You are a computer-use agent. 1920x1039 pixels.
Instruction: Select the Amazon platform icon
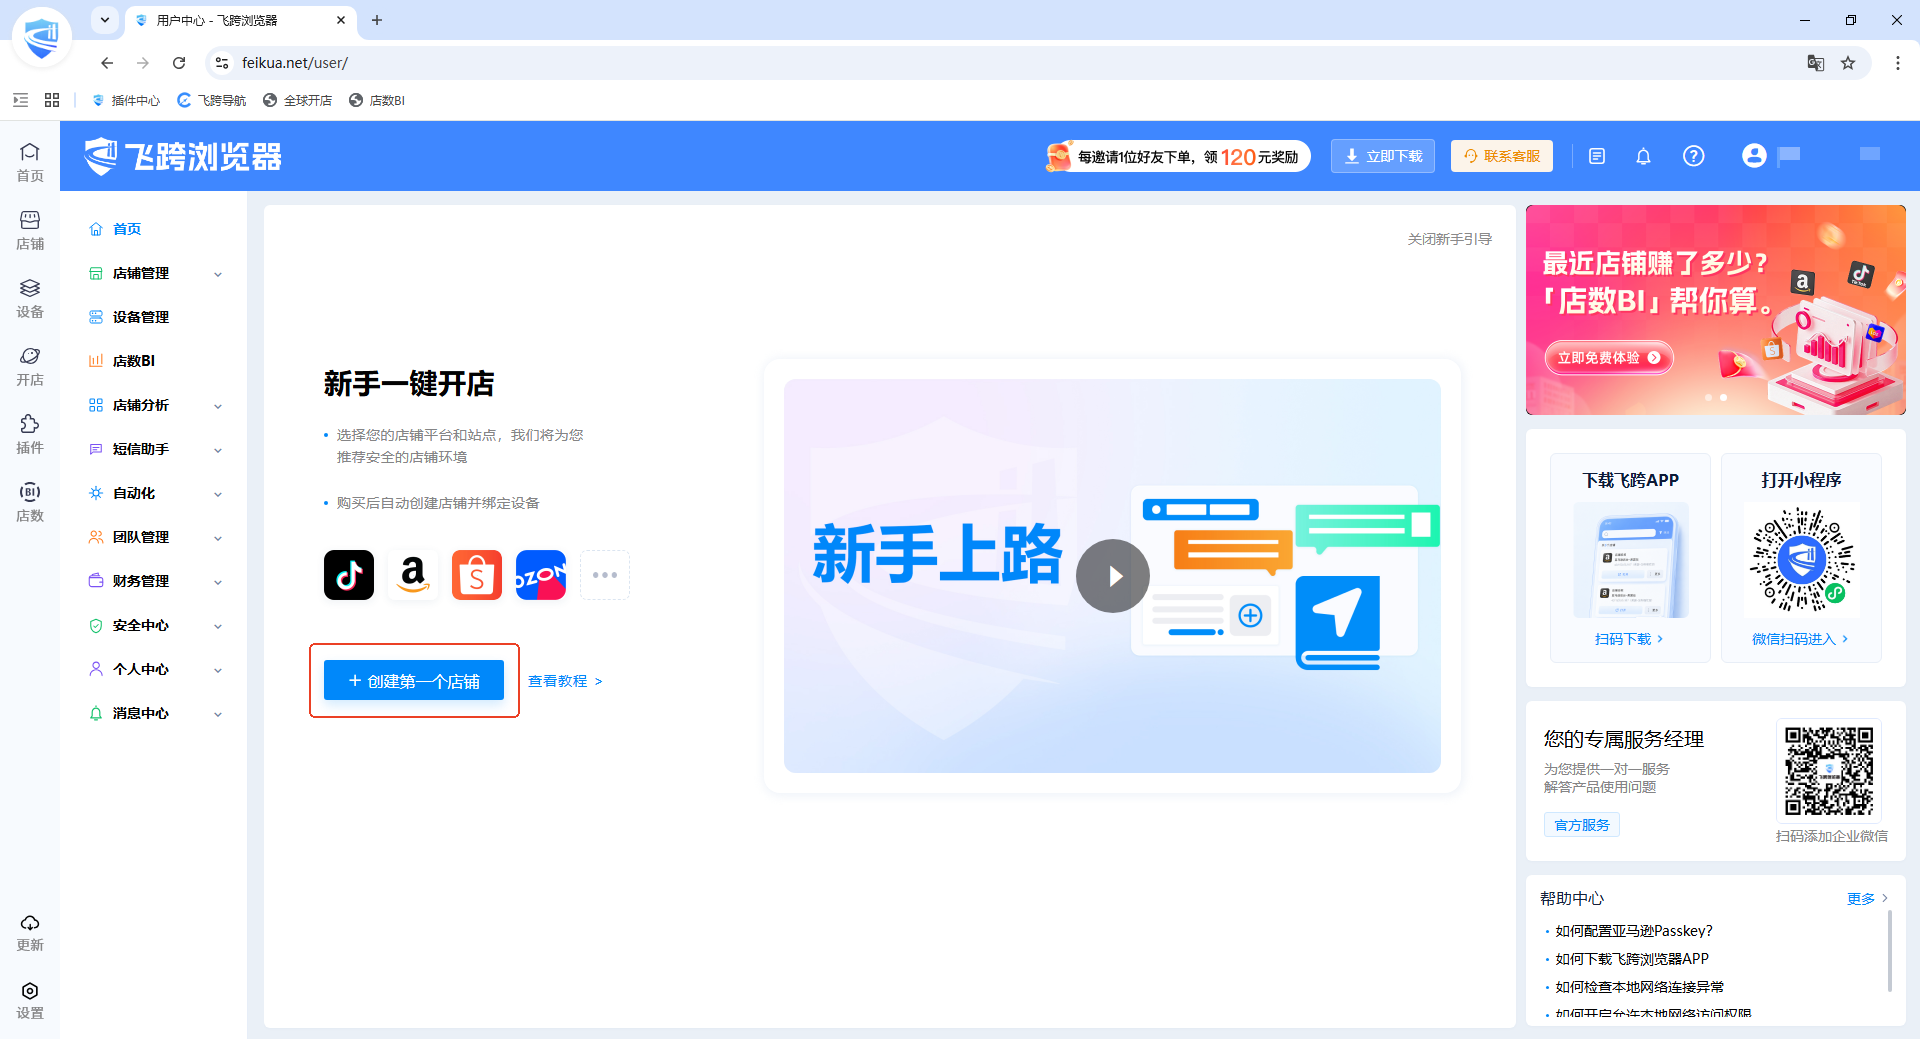pyautogui.click(x=413, y=575)
